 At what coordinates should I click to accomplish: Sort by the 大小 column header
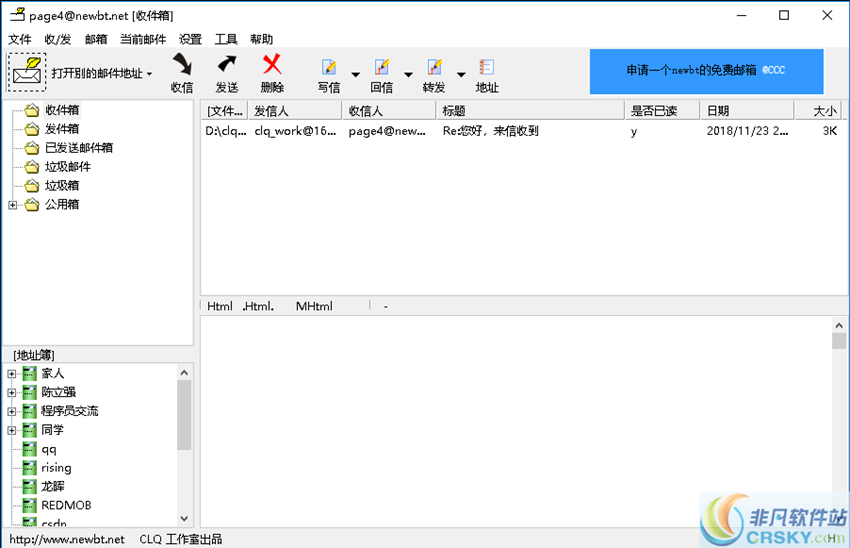(819, 111)
